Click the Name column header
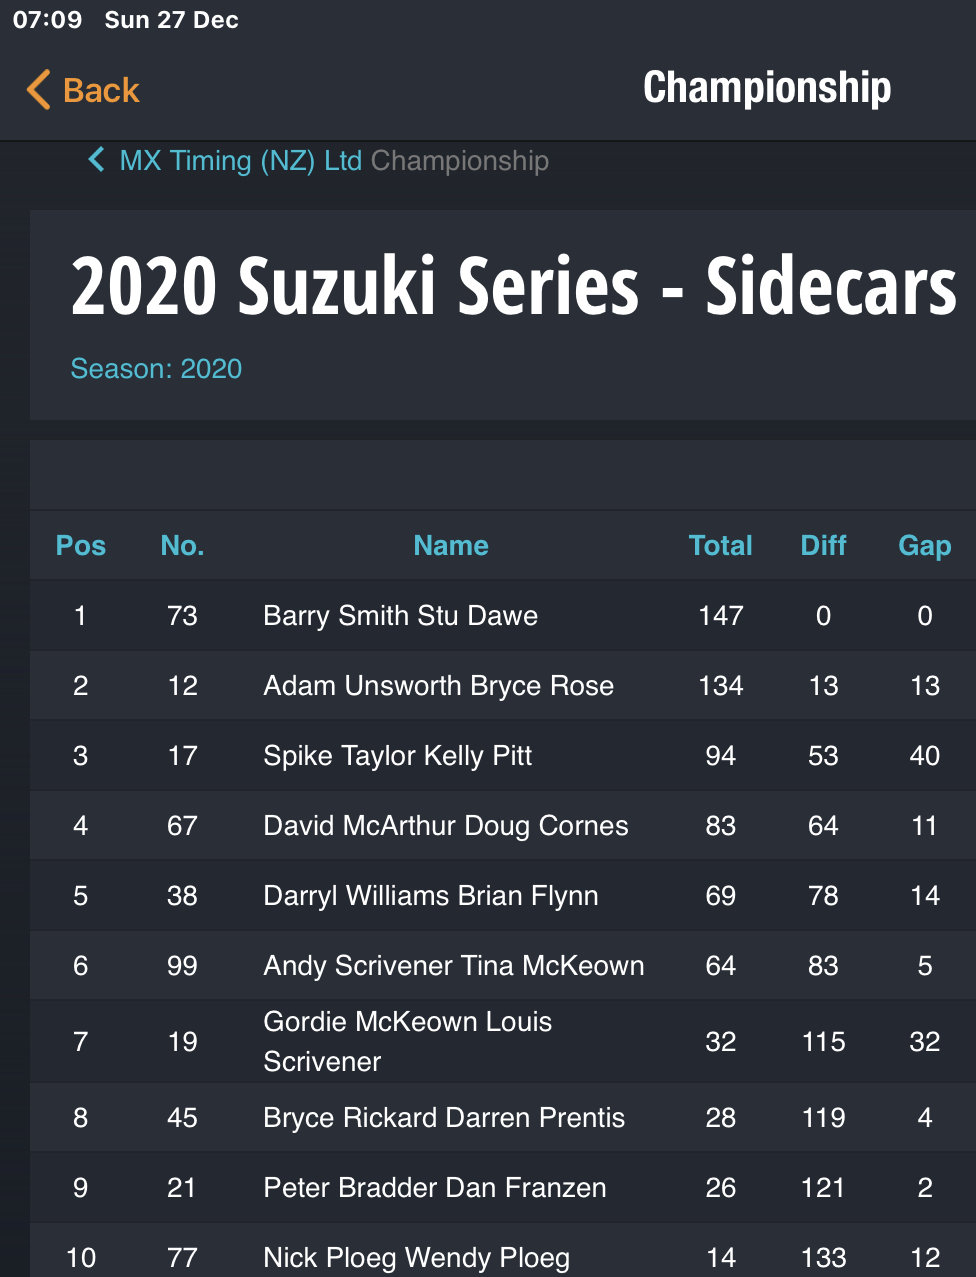 pos(451,545)
